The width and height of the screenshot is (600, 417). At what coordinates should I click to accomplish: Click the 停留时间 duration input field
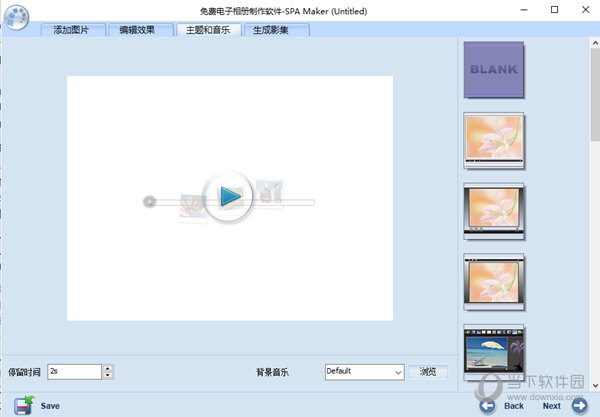click(x=75, y=371)
